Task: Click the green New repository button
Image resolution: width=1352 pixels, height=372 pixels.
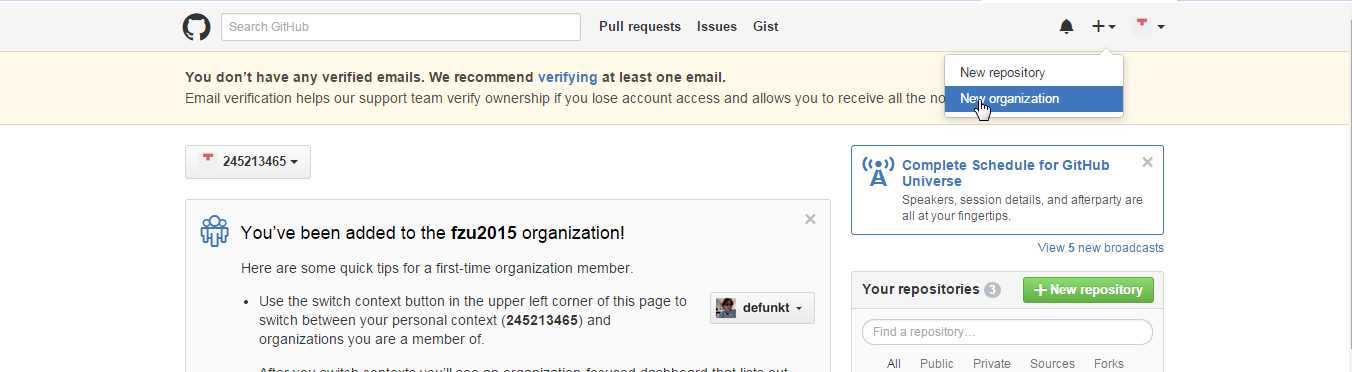Action: [1088, 290]
